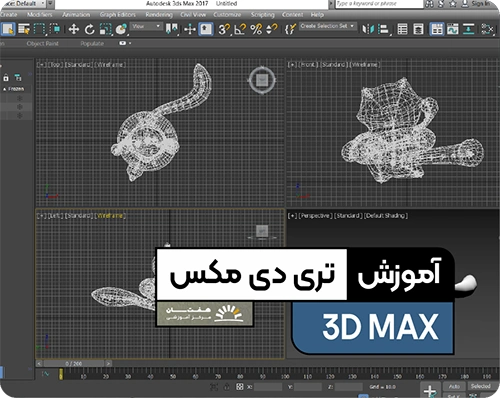
Task: Open the Scripting menu
Action: 263,15
